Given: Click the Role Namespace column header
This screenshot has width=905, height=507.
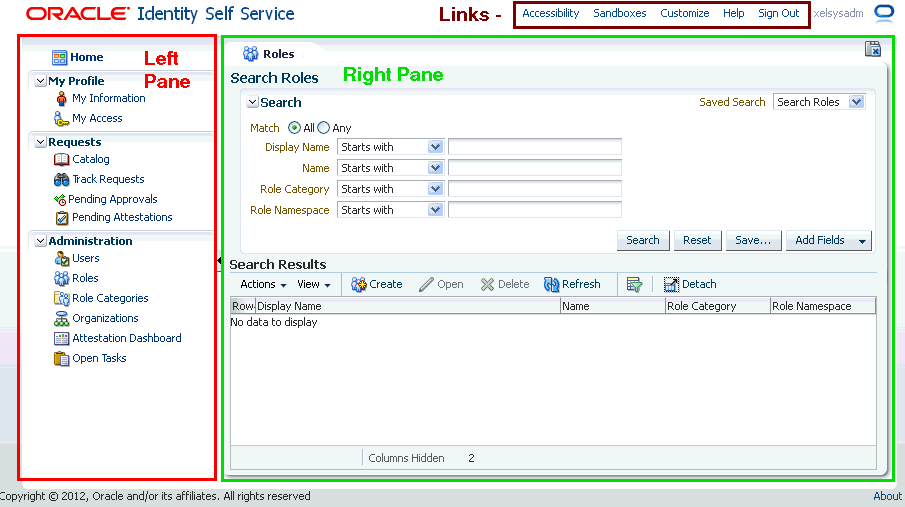Looking at the screenshot, I should click(x=822, y=306).
